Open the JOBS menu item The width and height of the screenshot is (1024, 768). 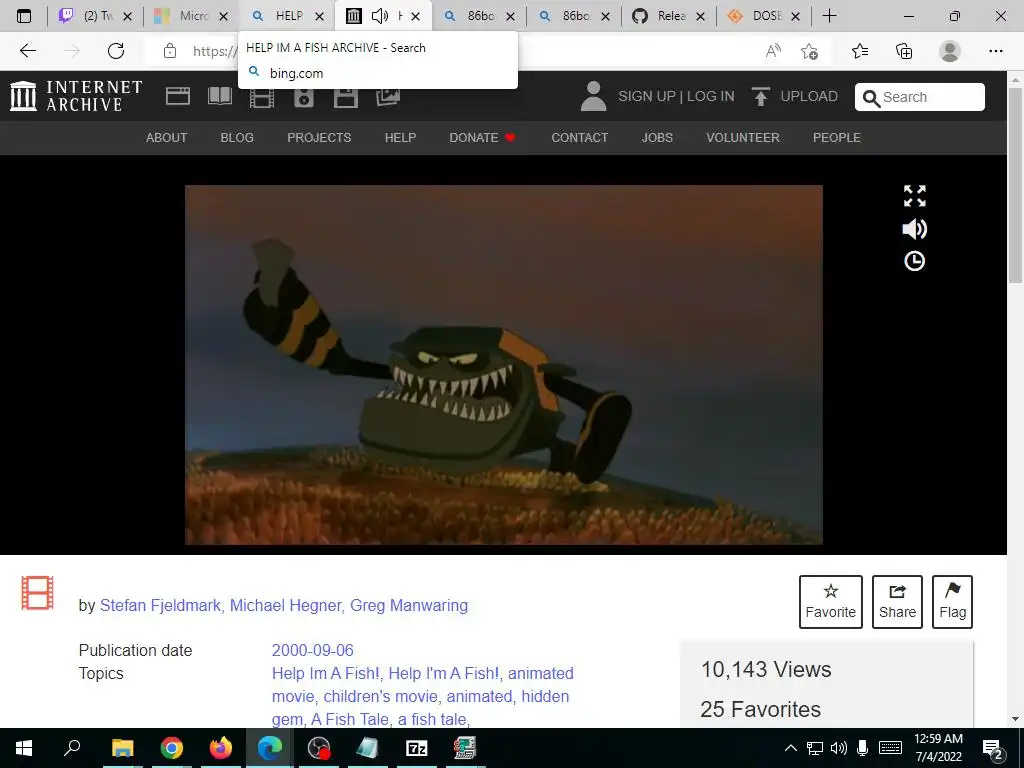(657, 138)
